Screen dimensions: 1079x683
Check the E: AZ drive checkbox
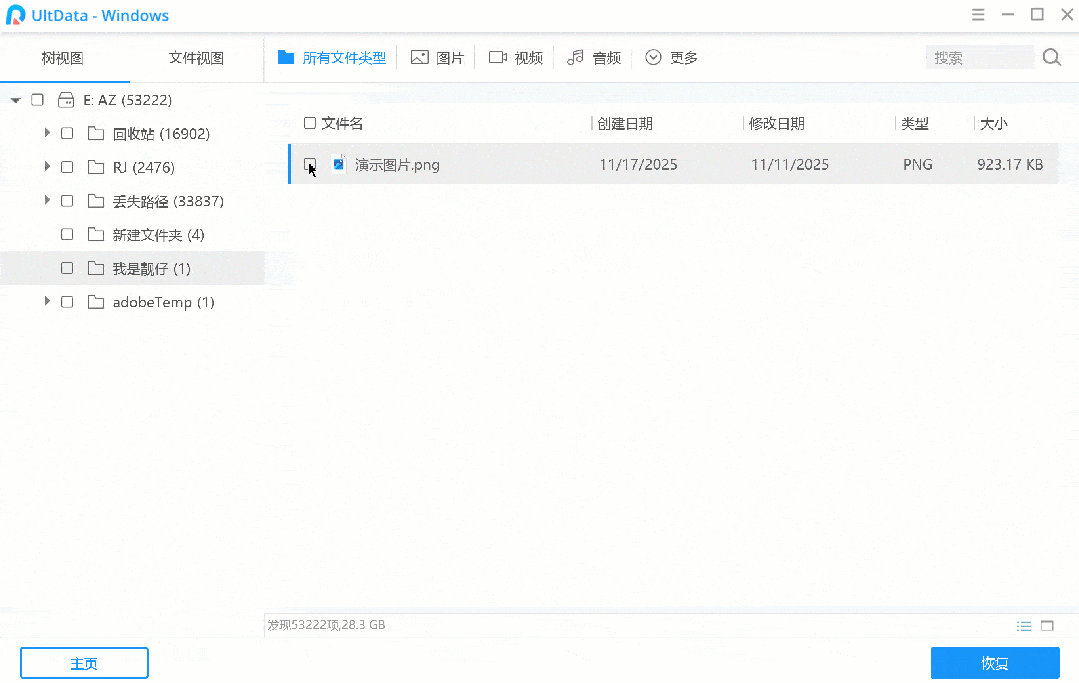(x=37, y=99)
